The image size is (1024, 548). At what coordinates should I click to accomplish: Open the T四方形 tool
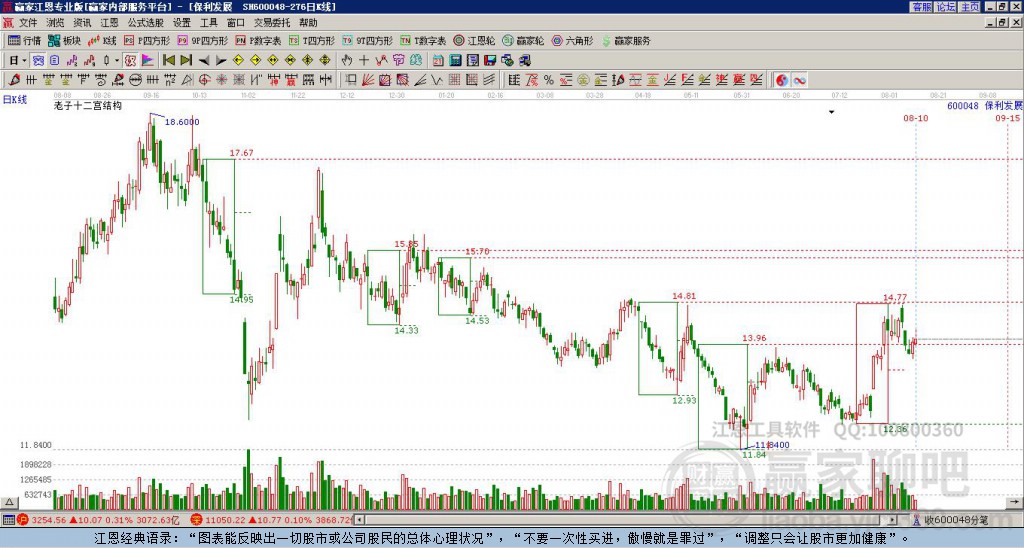click(x=312, y=40)
